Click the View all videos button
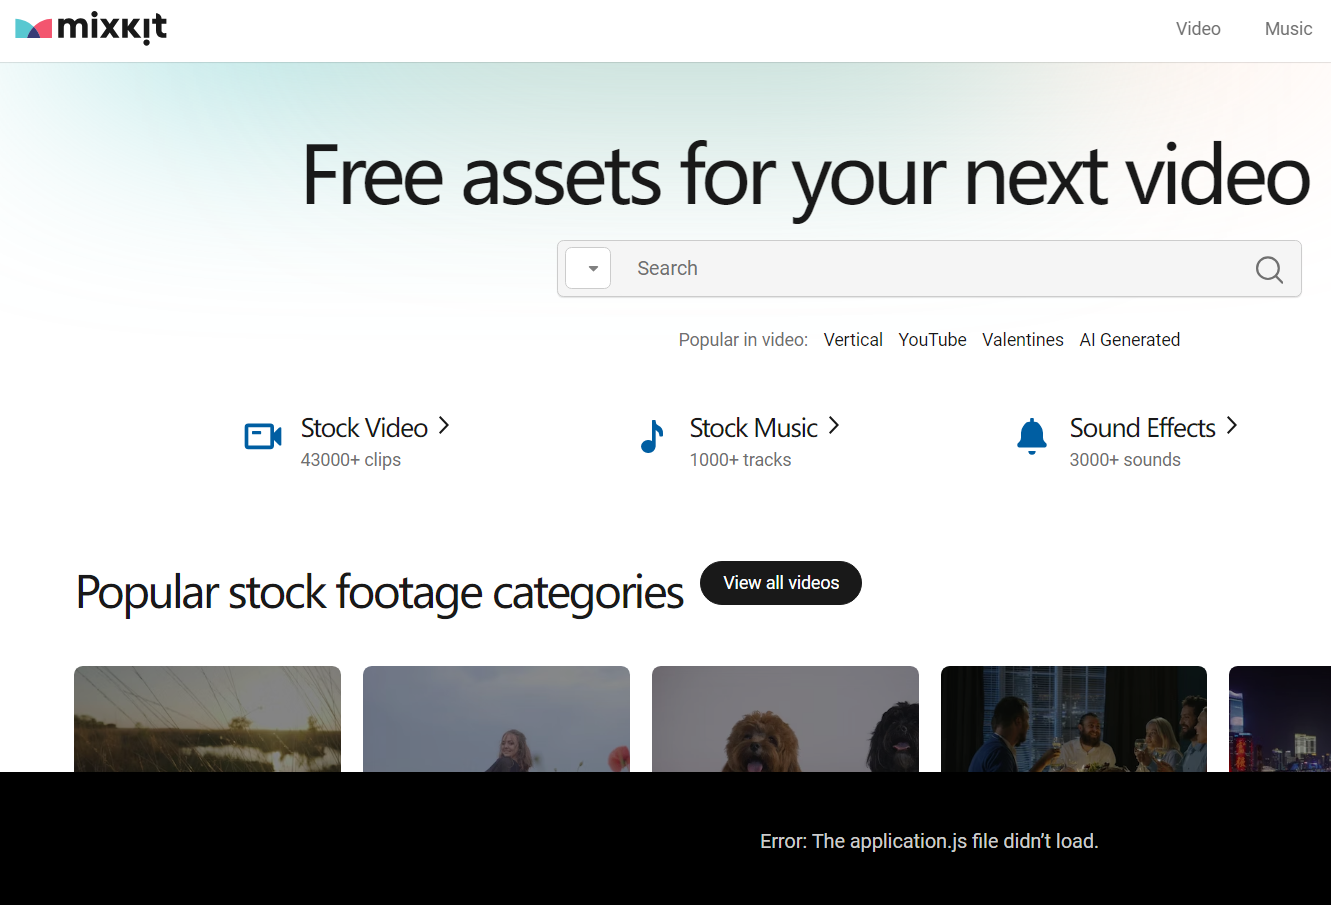The image size is (1331, 905). click(x=781, y=583)
